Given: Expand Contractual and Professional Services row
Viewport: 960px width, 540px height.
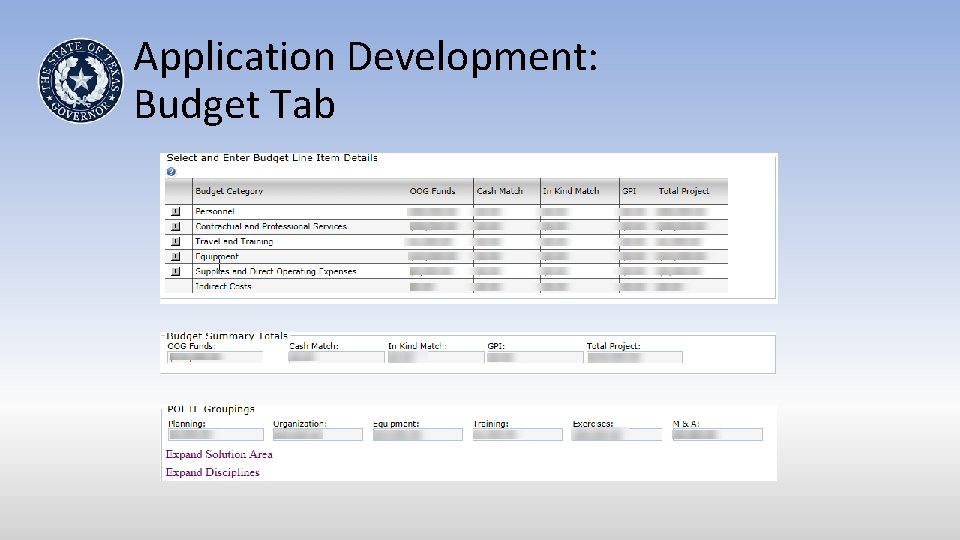Looking at the screenshot, I should (x=176, y=227).
